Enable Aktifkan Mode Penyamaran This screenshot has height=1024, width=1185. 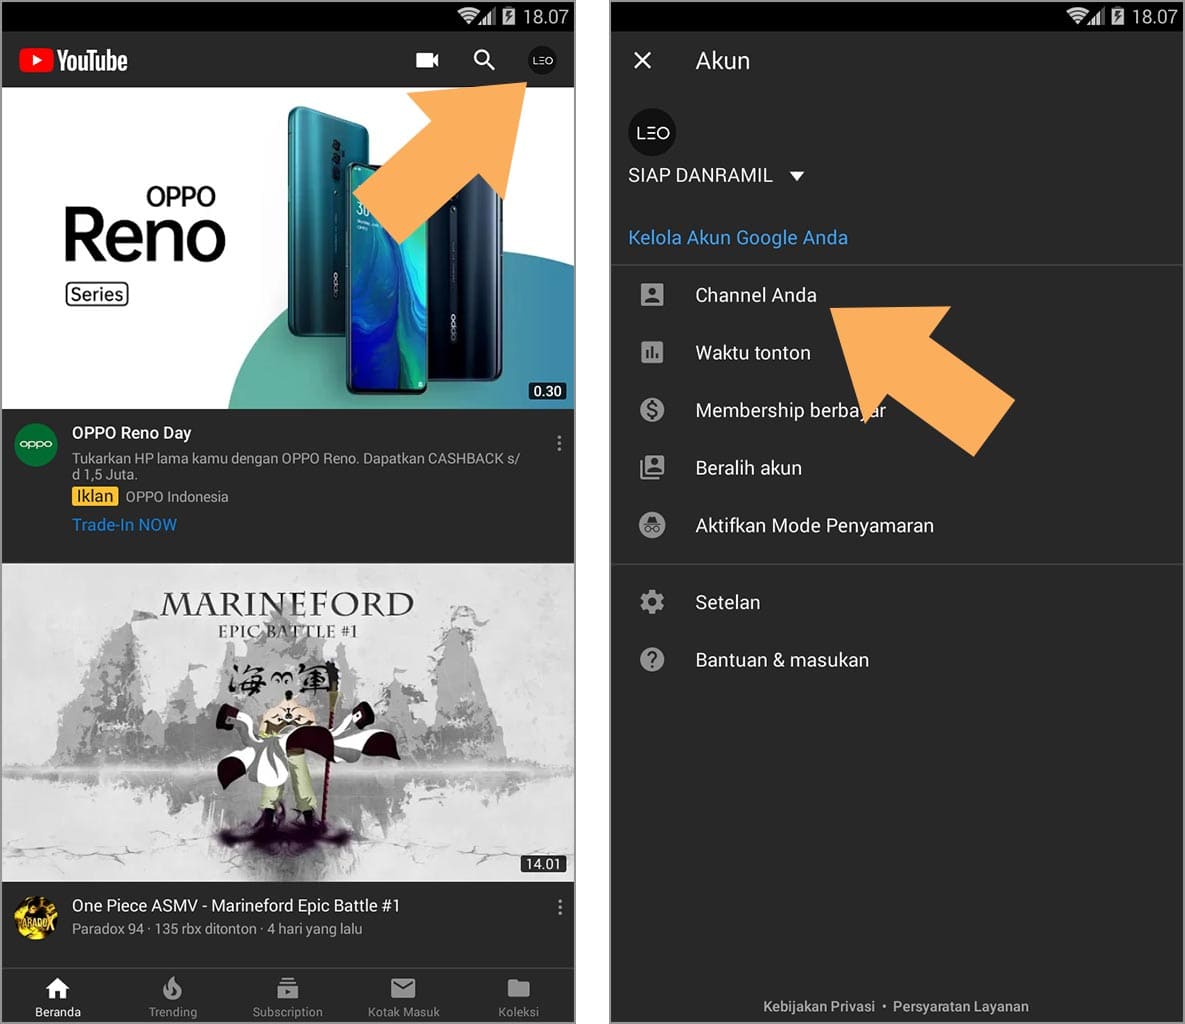click(x=897, y=525)
